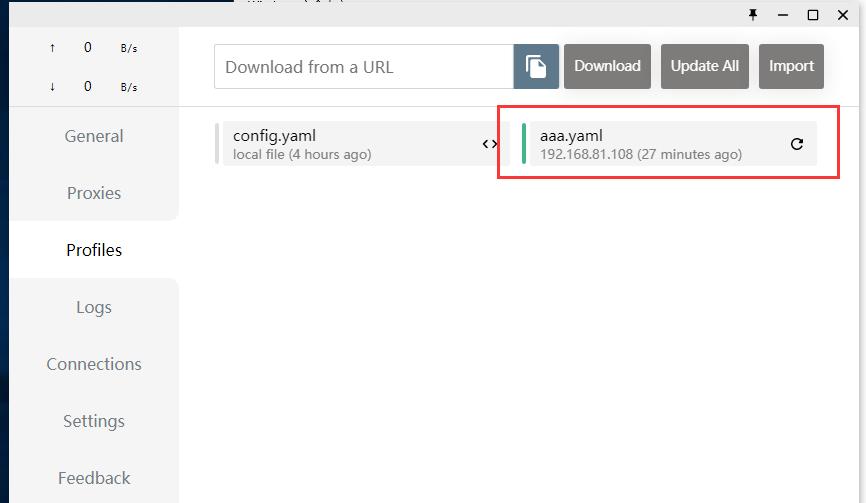
Task: Click the Import button
Action: tap(791, 66)
